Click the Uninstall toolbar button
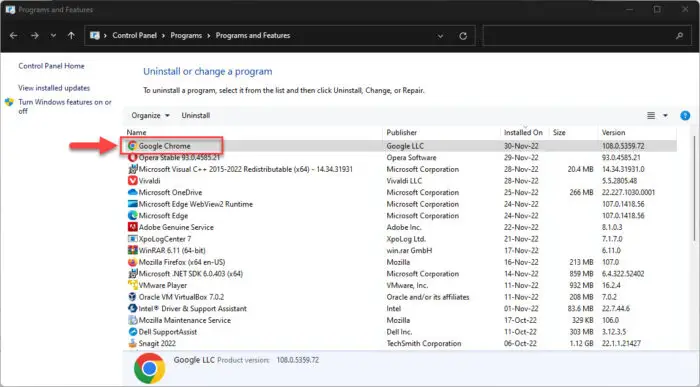This screenshot has width=700, height=387. click(196, 116)
